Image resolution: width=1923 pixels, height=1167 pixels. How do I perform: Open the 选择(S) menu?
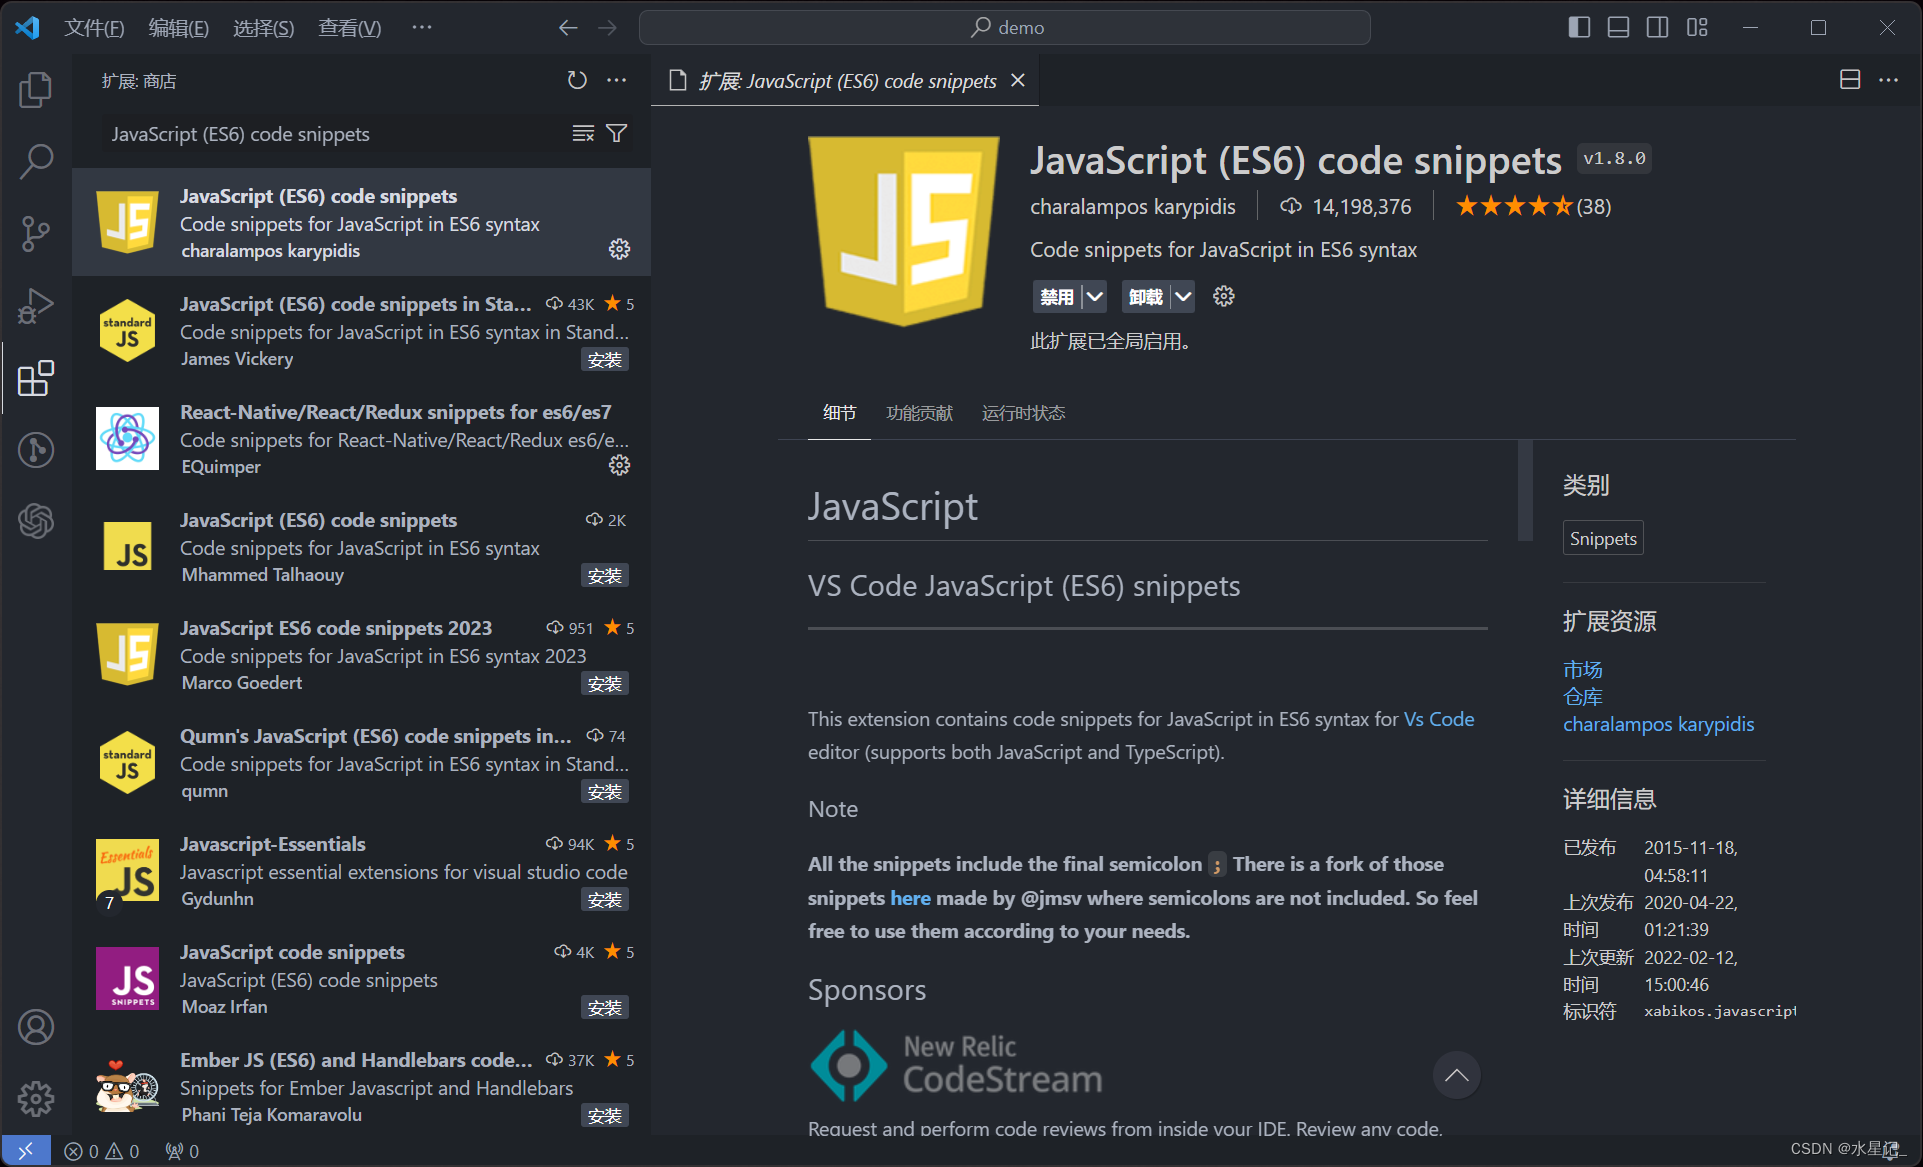click(264, 28)
